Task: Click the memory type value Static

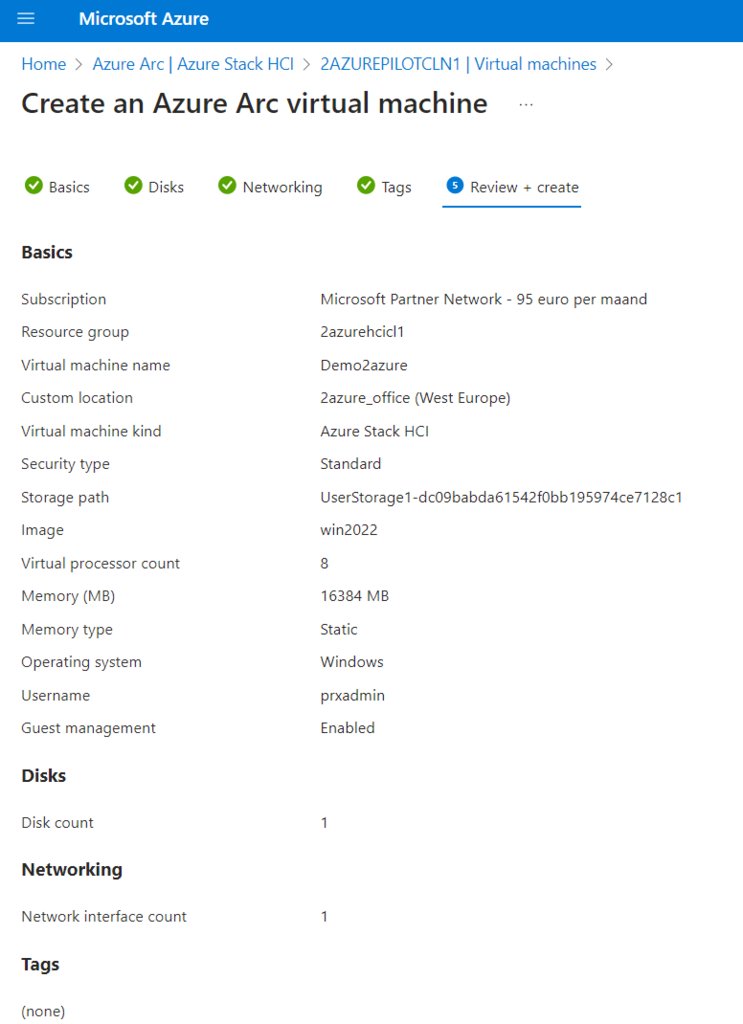Action: [339, 629]
